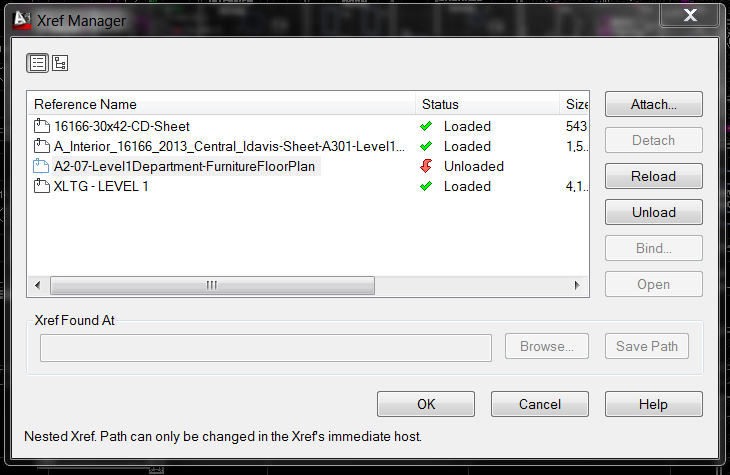730x475 pixels.
Task: Confirm with the OK button
Action: pos(426,404)
